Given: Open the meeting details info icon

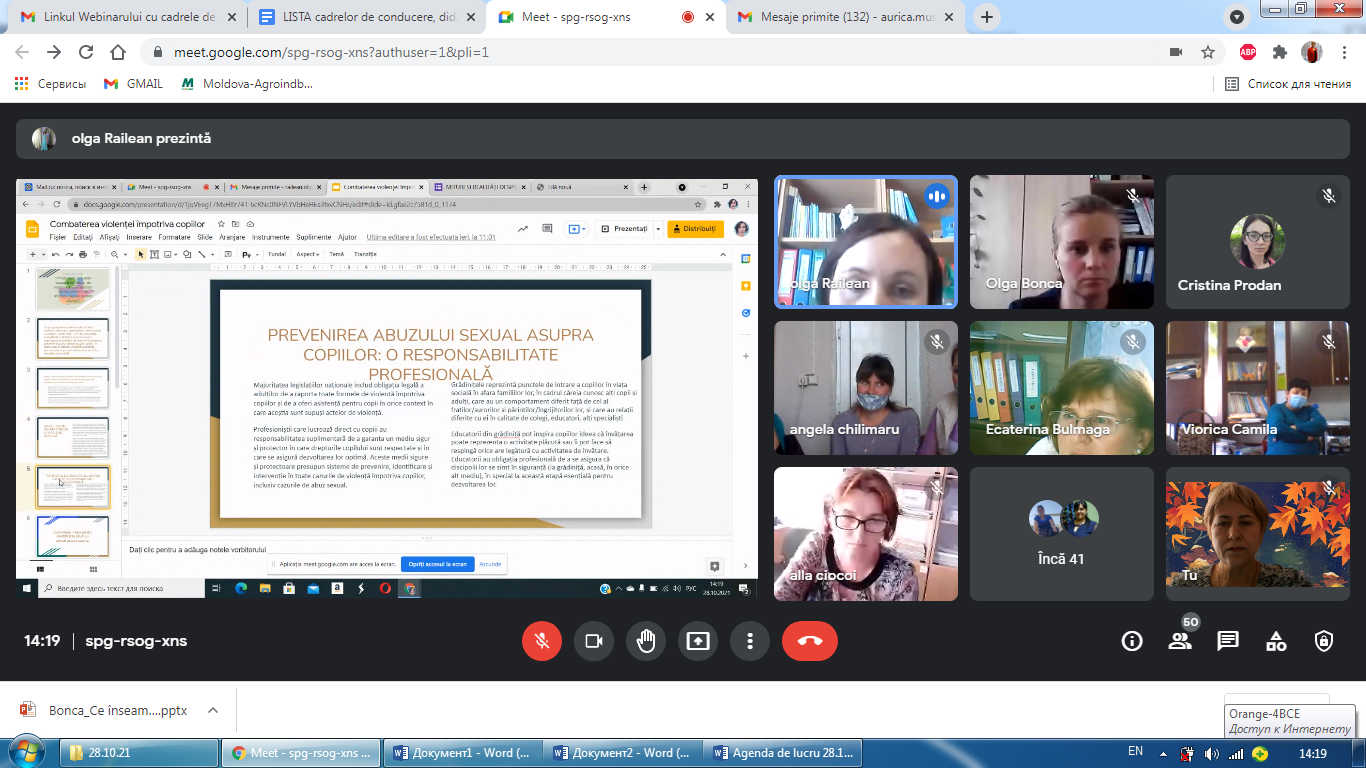Looking at the screenshot, I should click(1132, 641).
